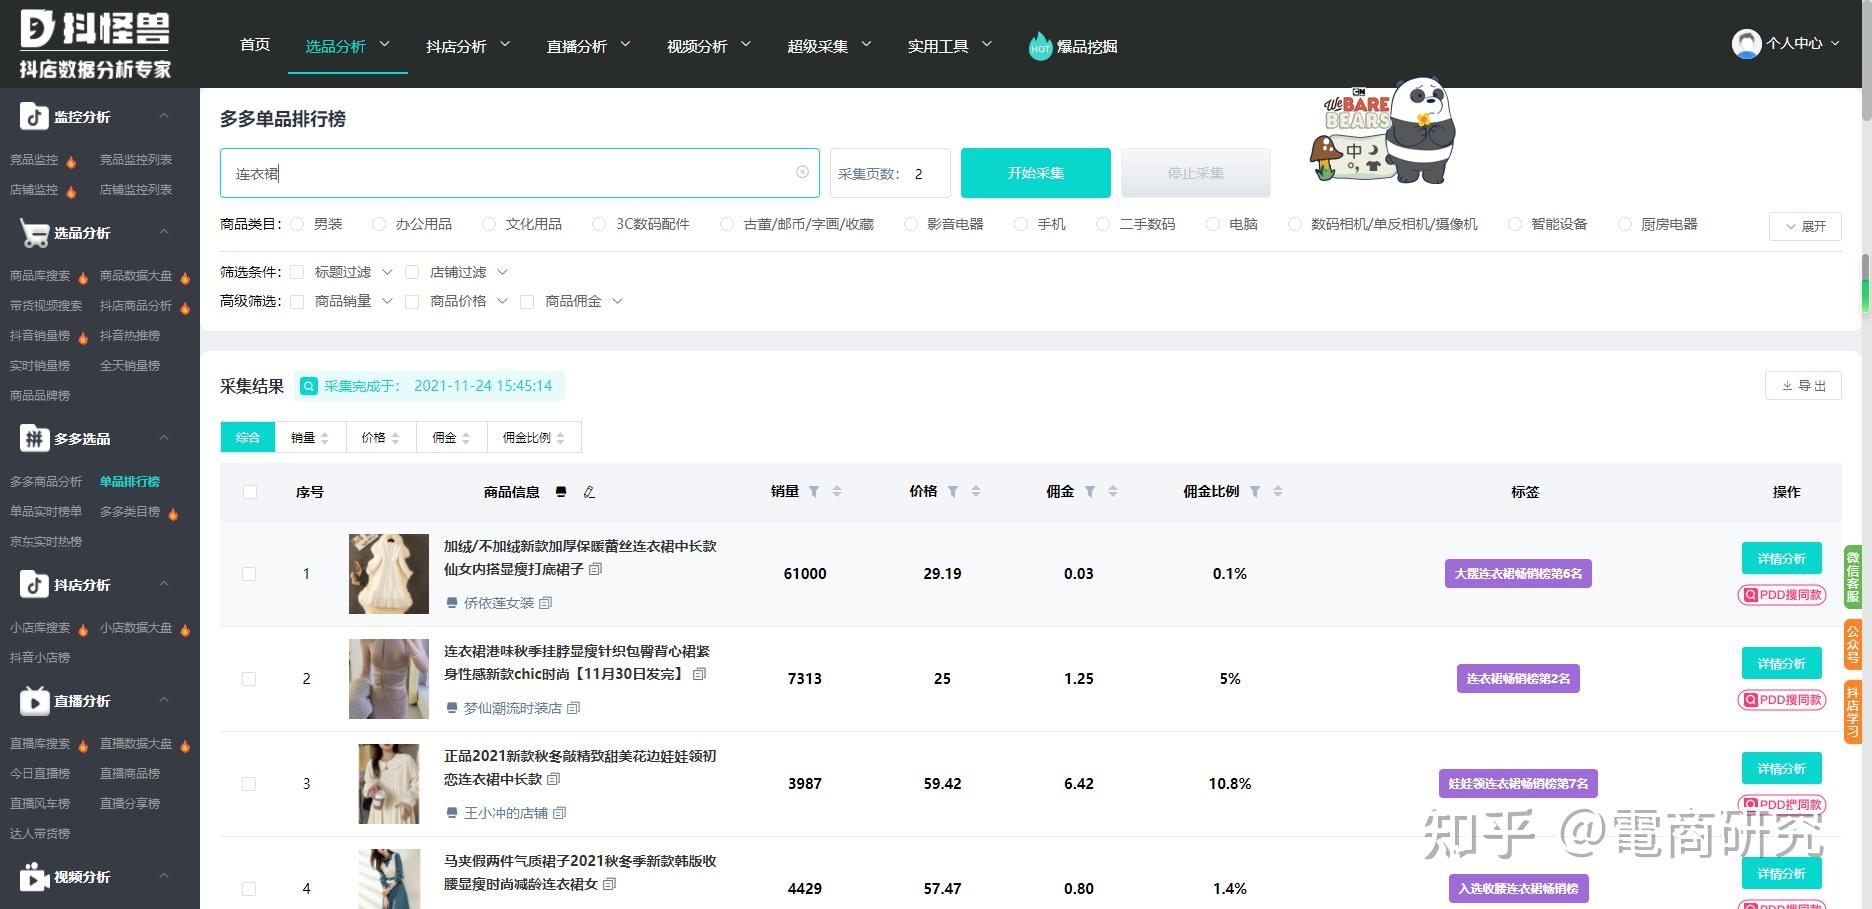
Task: Select the 综合 sort tab
Action: tap(248, 437)
